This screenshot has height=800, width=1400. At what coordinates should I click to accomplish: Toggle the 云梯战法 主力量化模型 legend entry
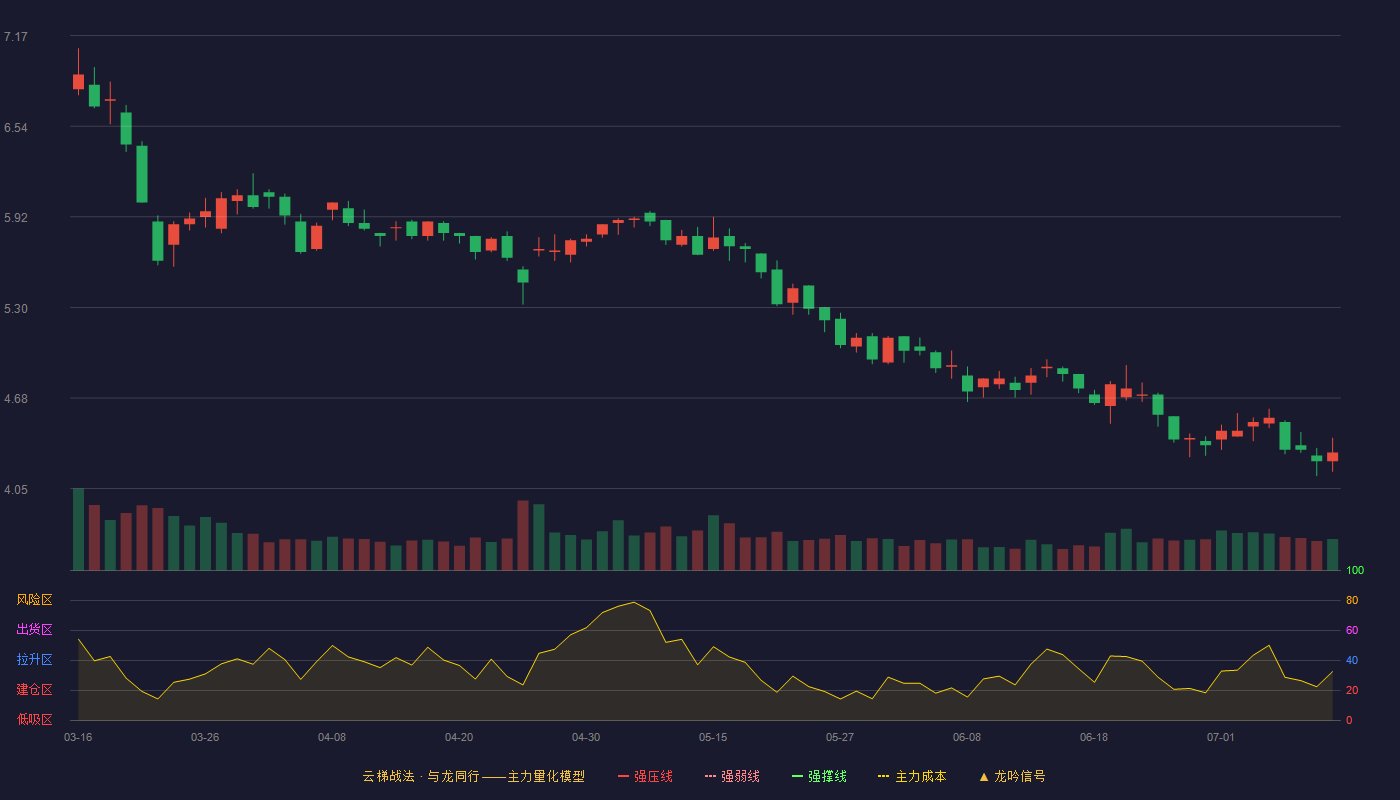tap(473, 776)
